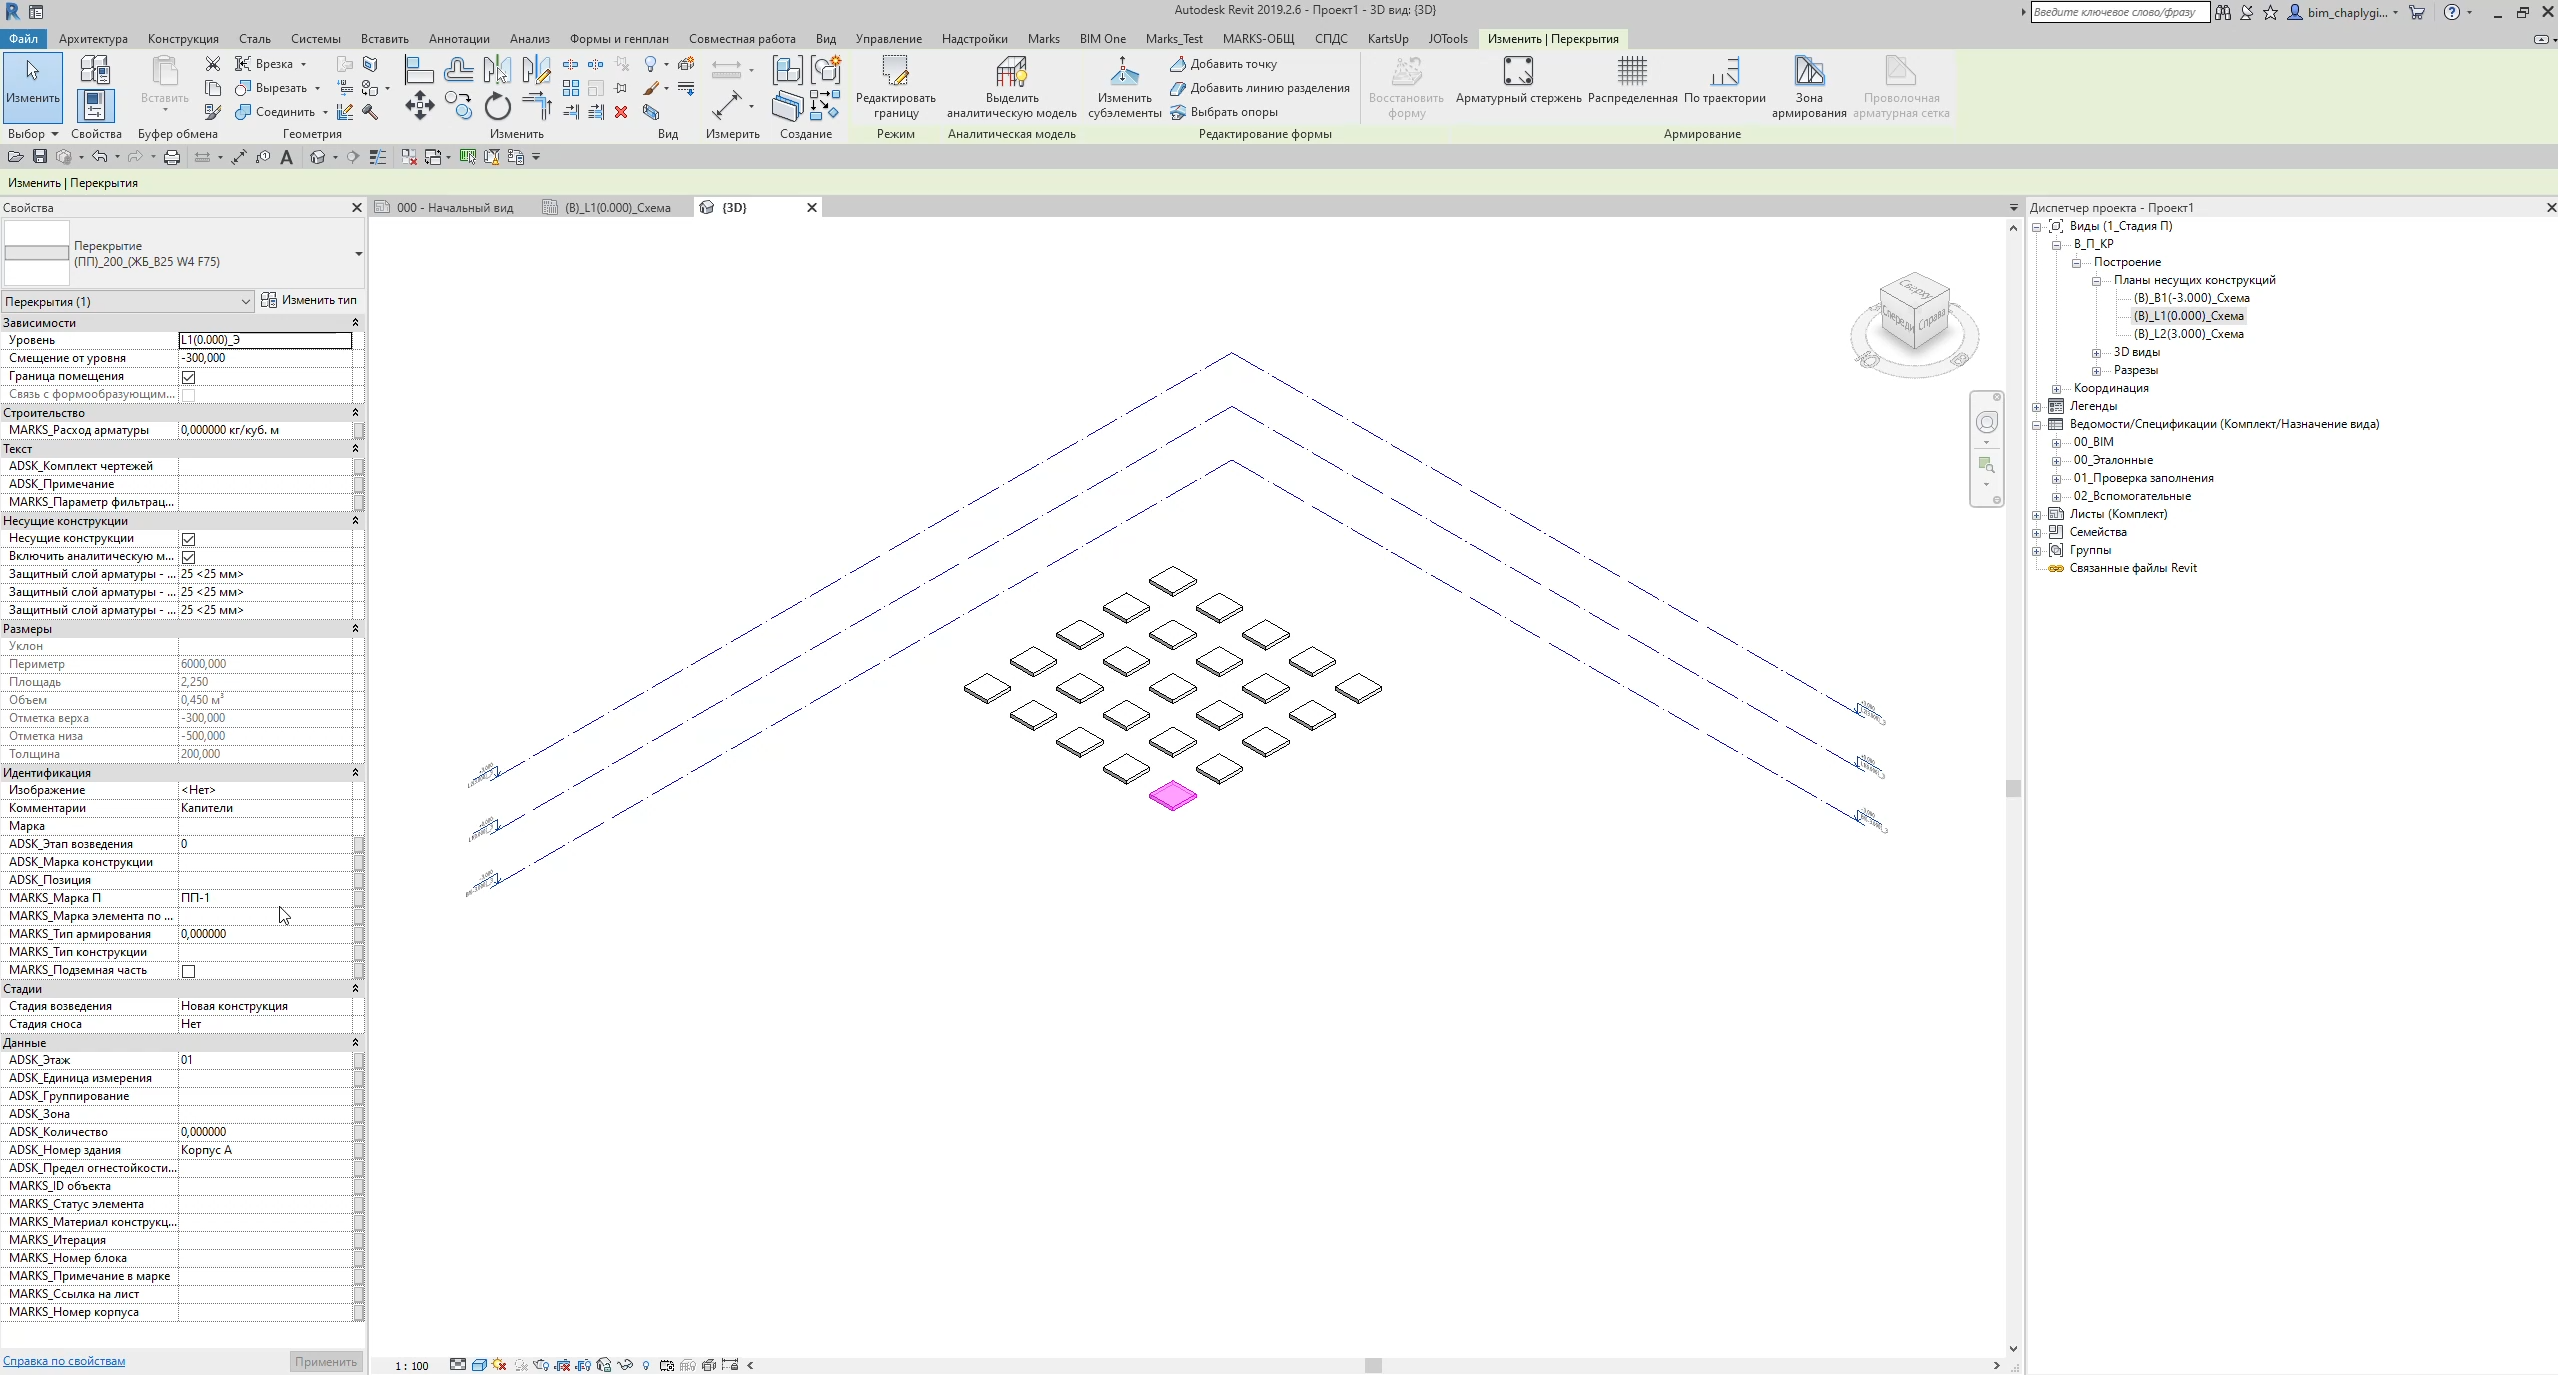Click the default 3D view house icon
Viewport: 2558px width, 1375px height.
click(318, 157)
